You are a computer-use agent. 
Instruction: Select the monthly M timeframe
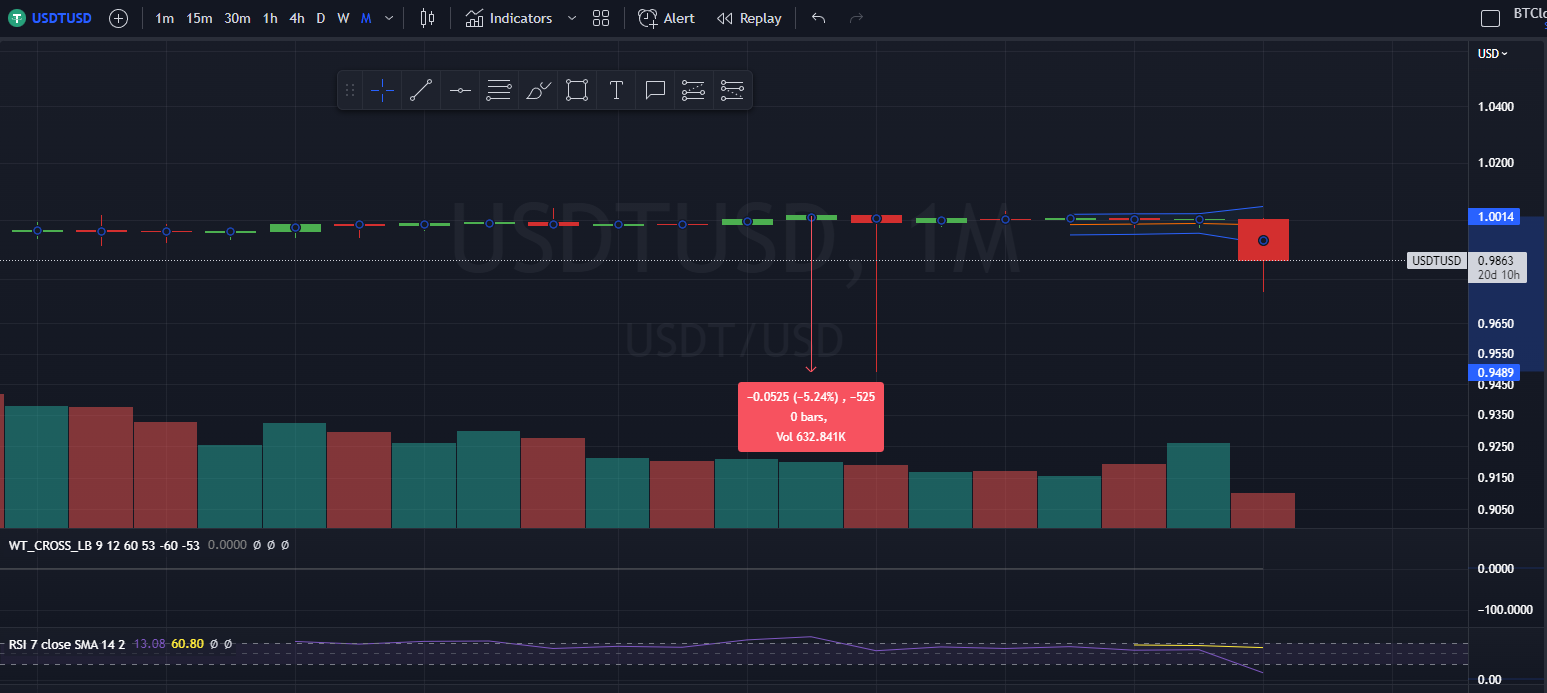(x=366, y=18)
